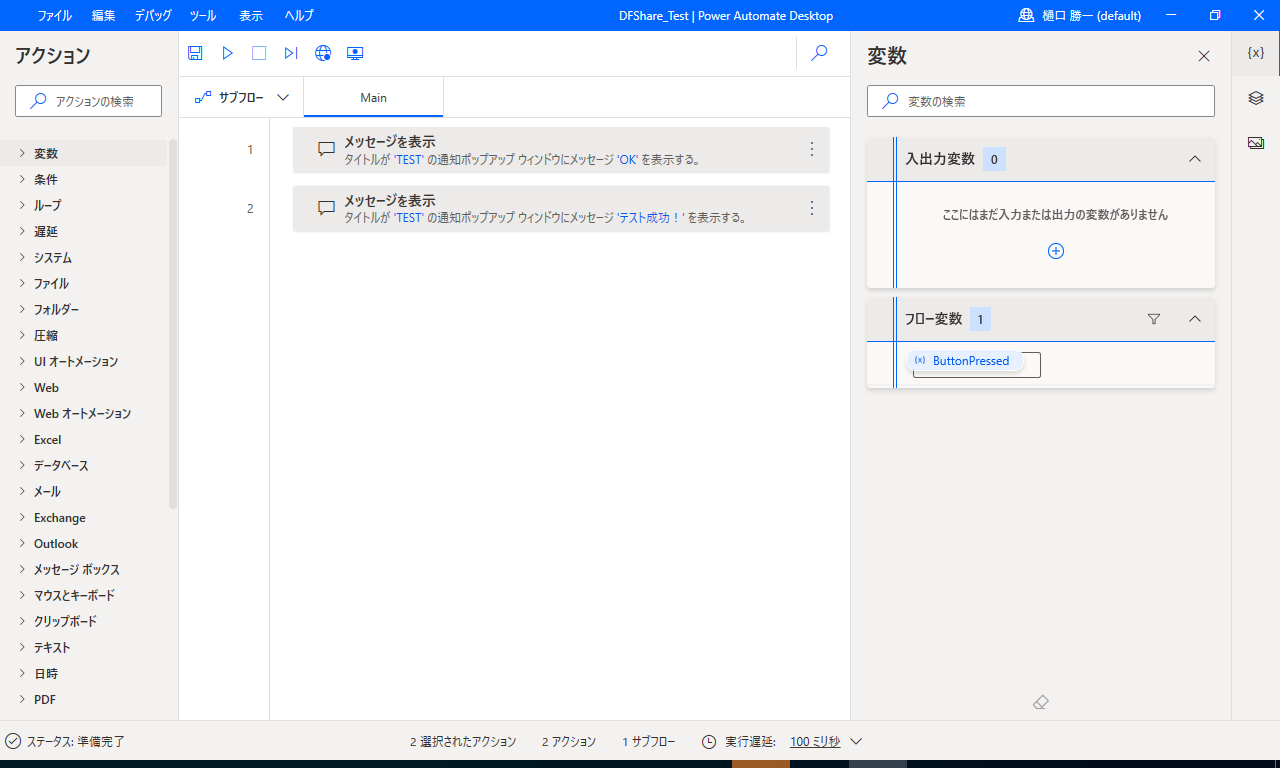Select action 1 showing message 'OK'
Image resolution: width=1280 pixels, height=768 pixels.
[561, 150]
